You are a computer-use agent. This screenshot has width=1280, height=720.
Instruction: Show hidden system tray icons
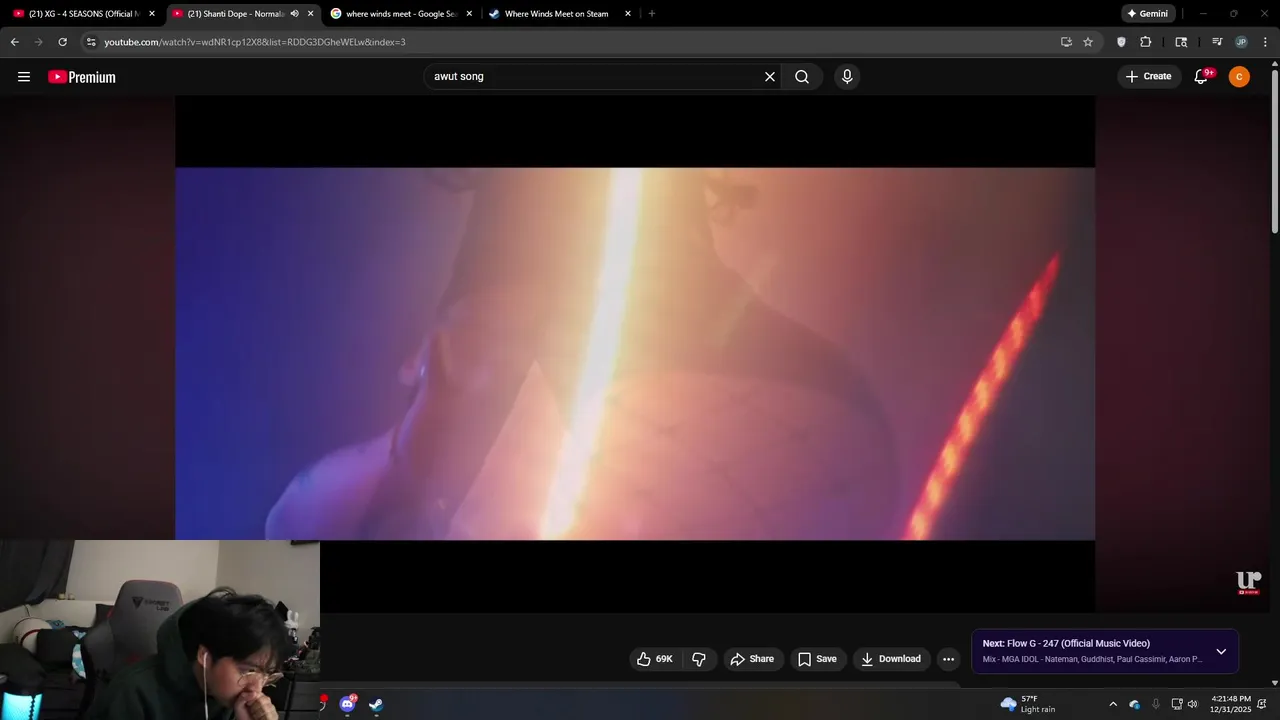coord(1113,704)
